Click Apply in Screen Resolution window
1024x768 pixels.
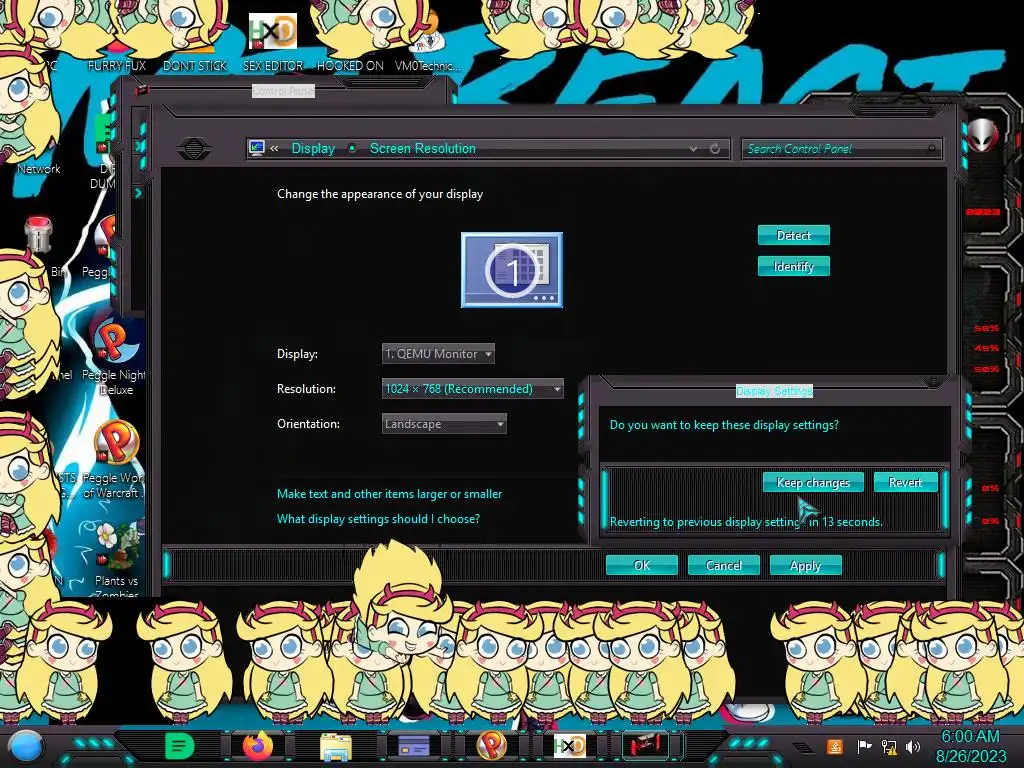point(805,566)
